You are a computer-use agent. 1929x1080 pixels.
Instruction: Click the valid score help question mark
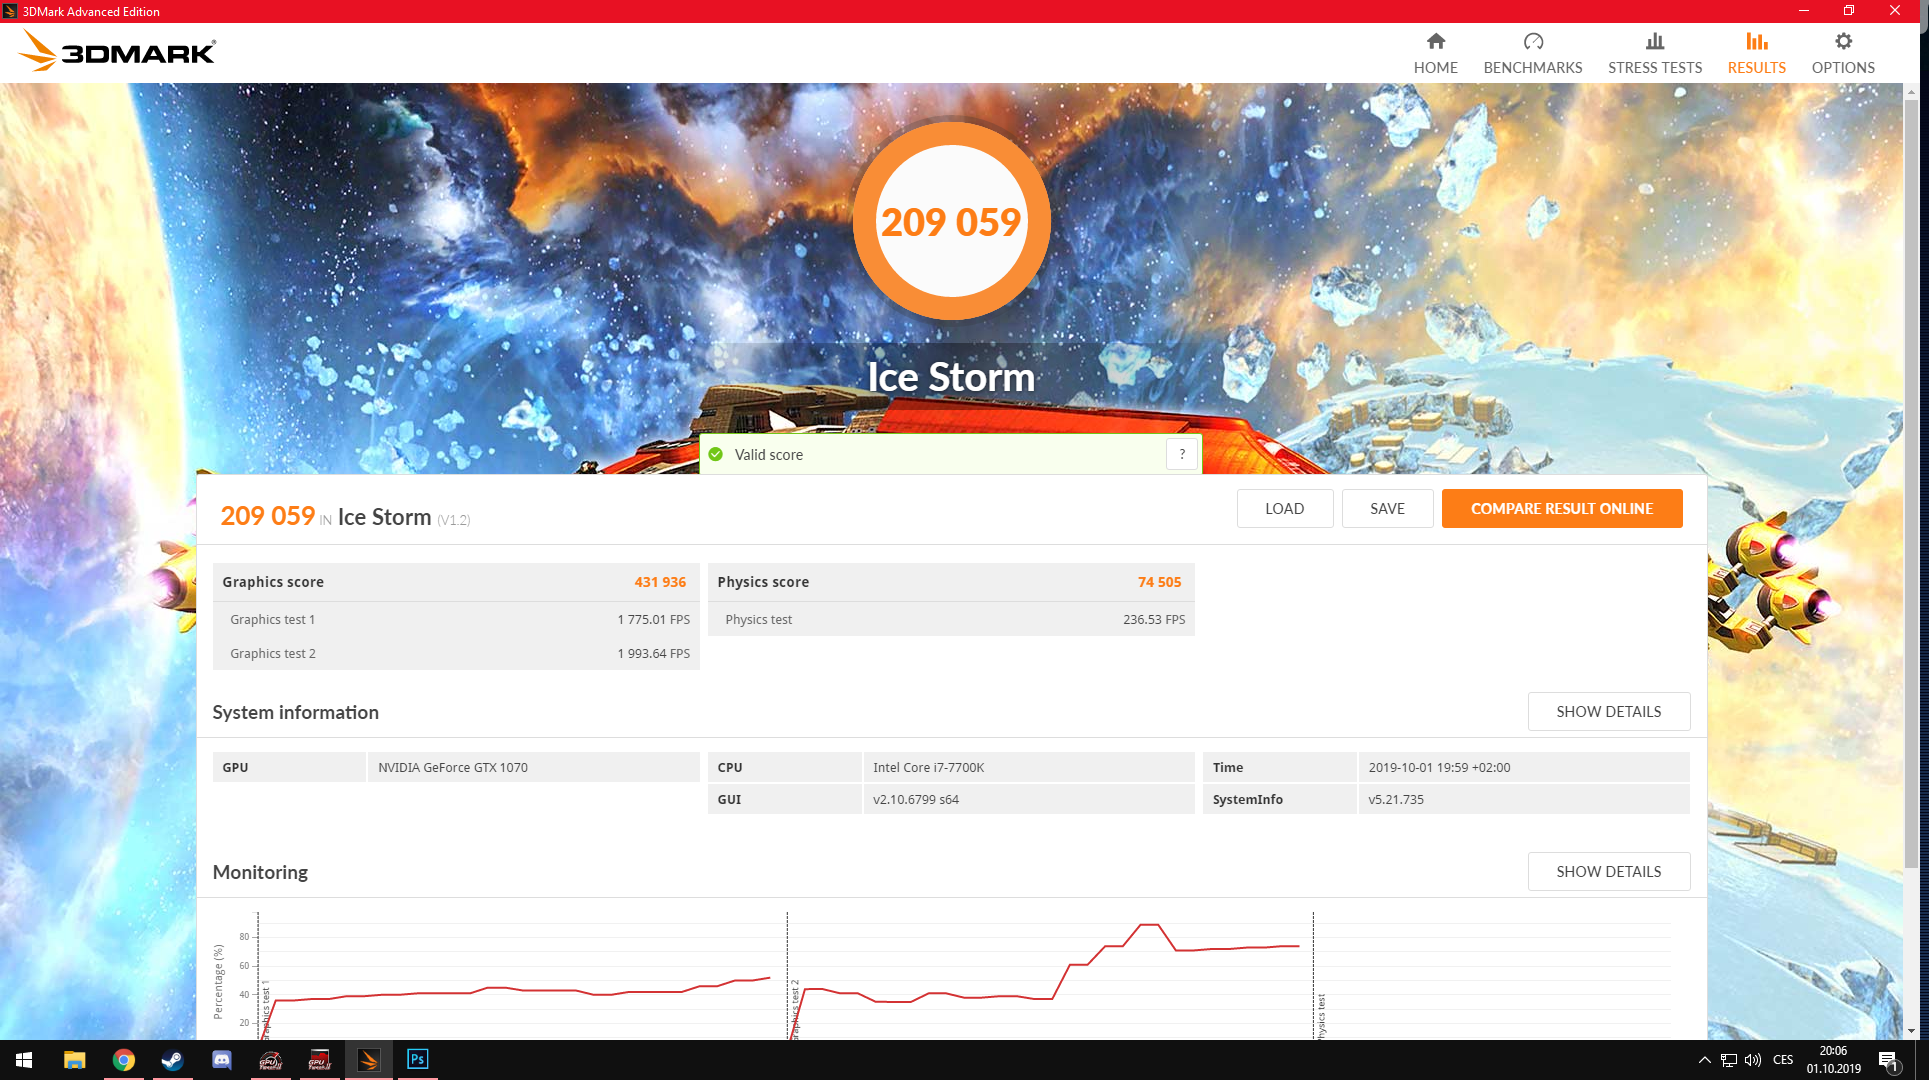coord(1182,454)
